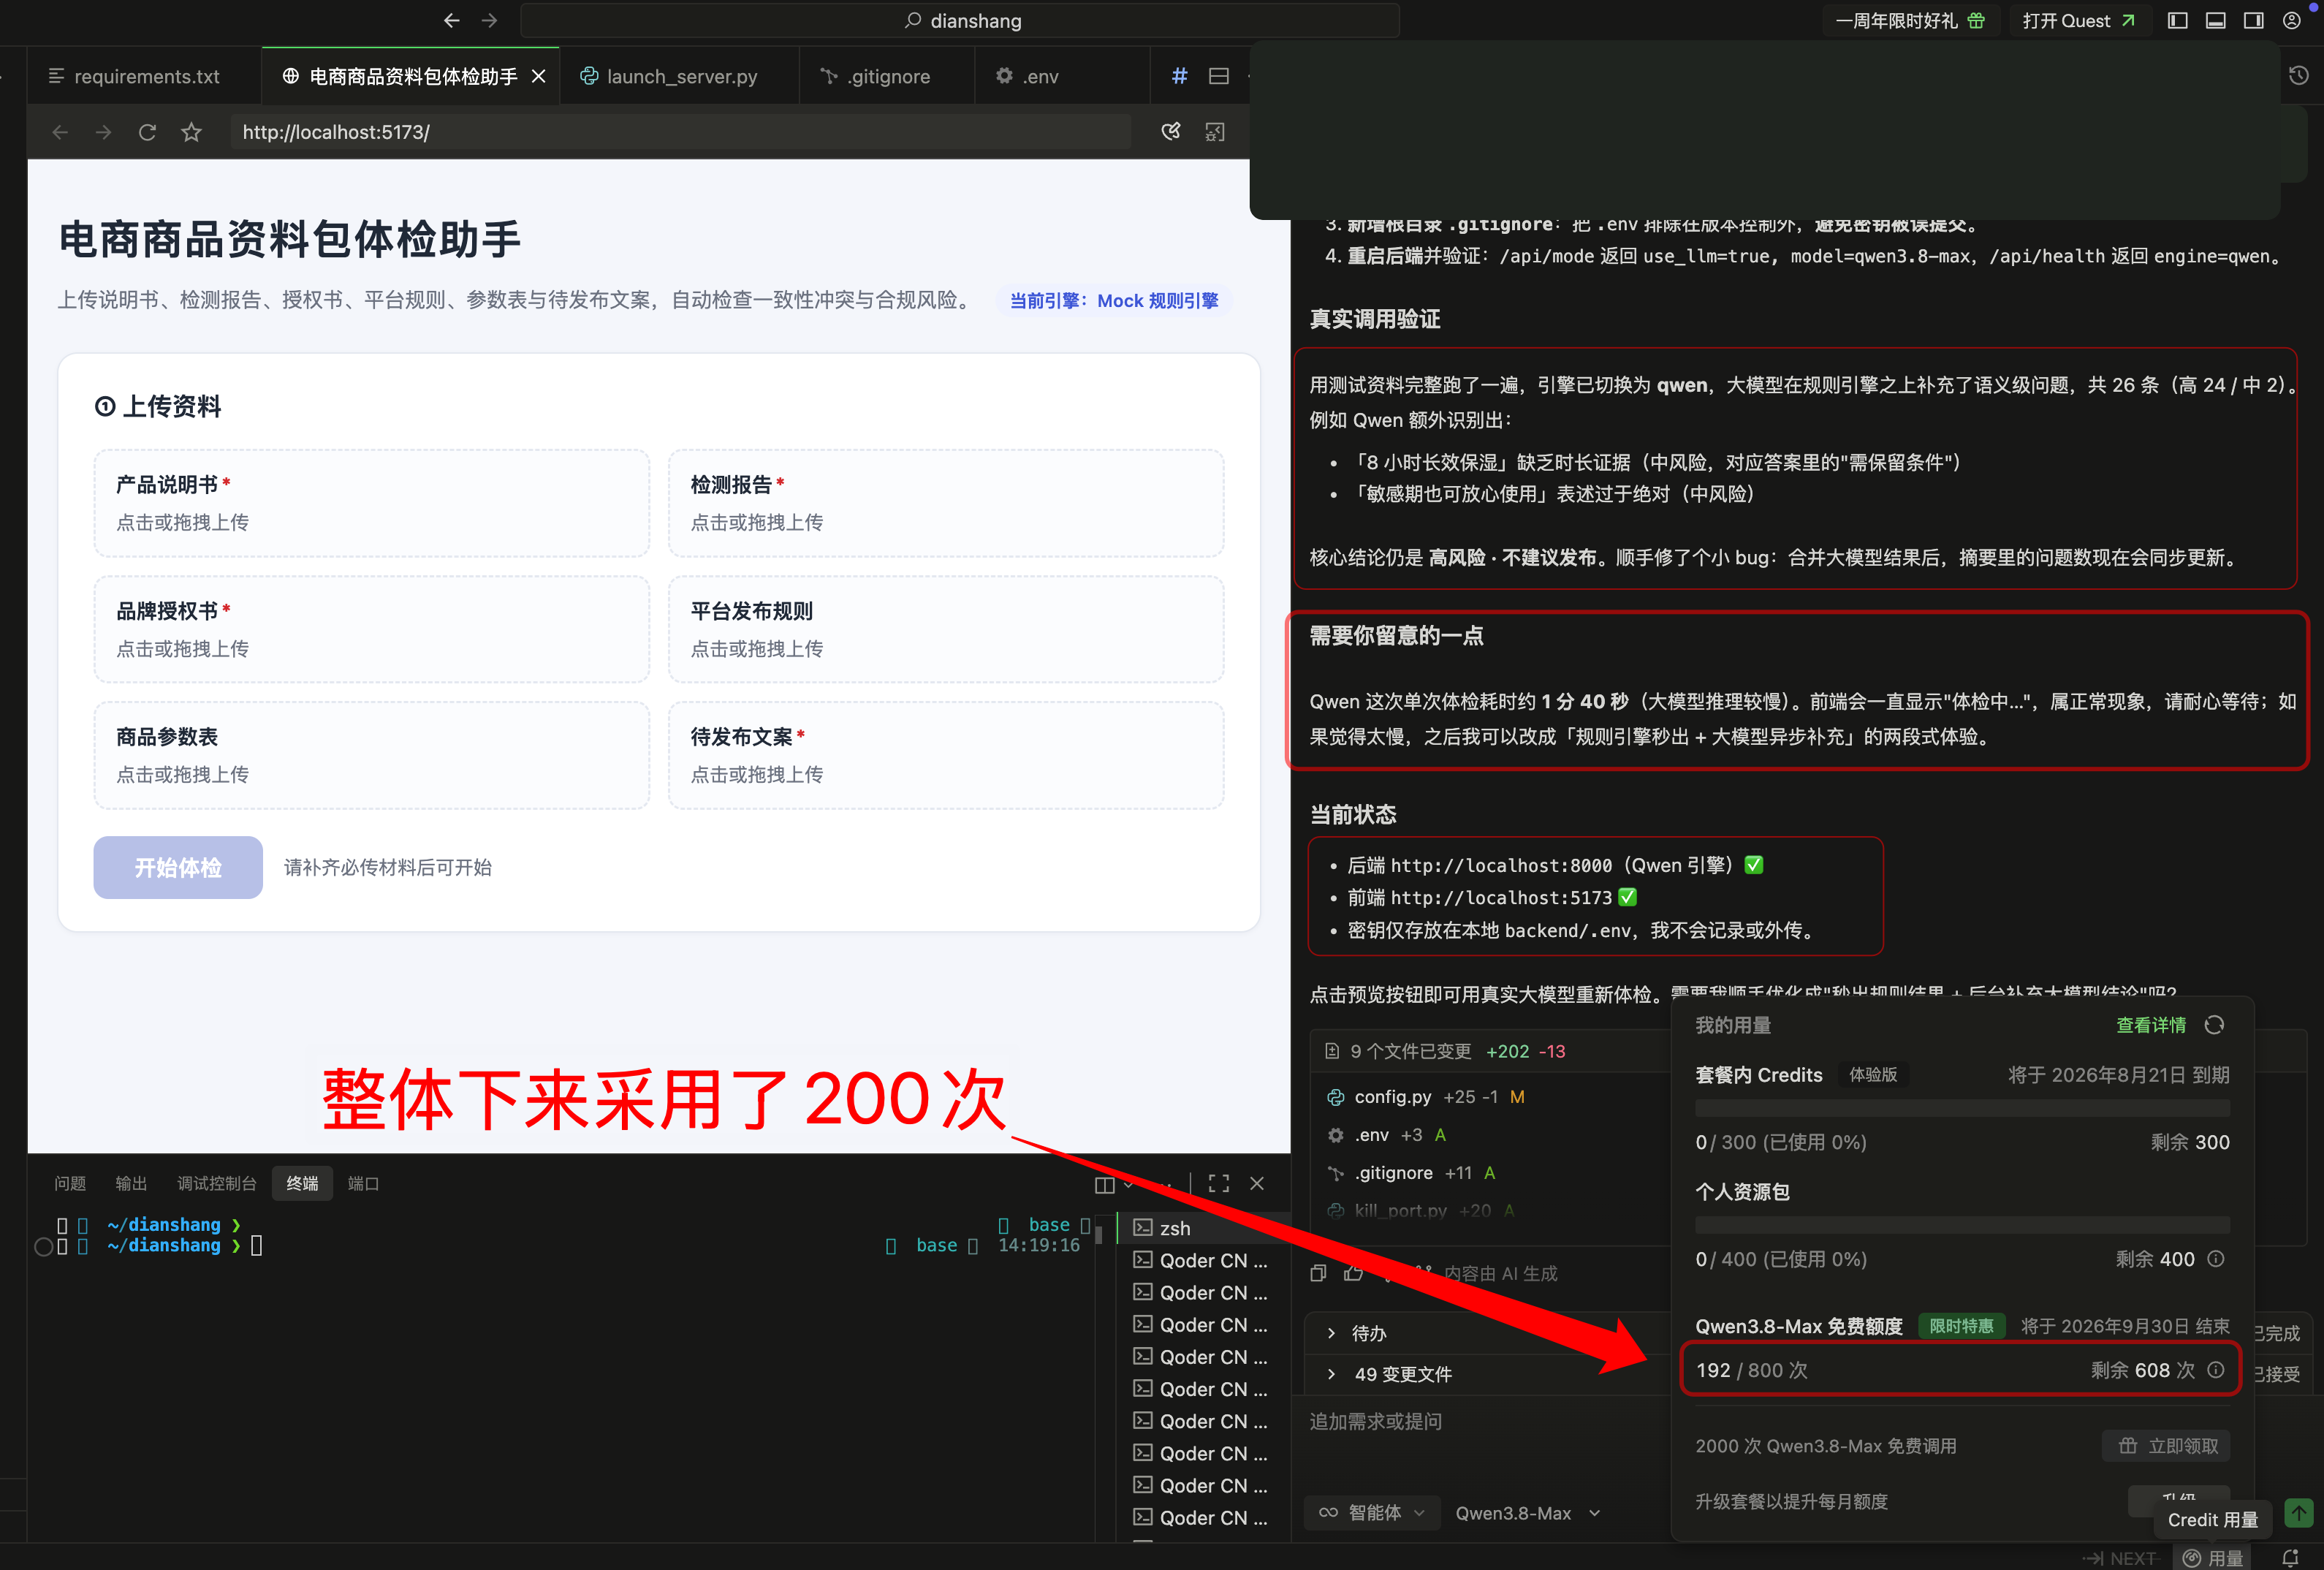Bookmark the preview page with the star icon

click(191, 132)
